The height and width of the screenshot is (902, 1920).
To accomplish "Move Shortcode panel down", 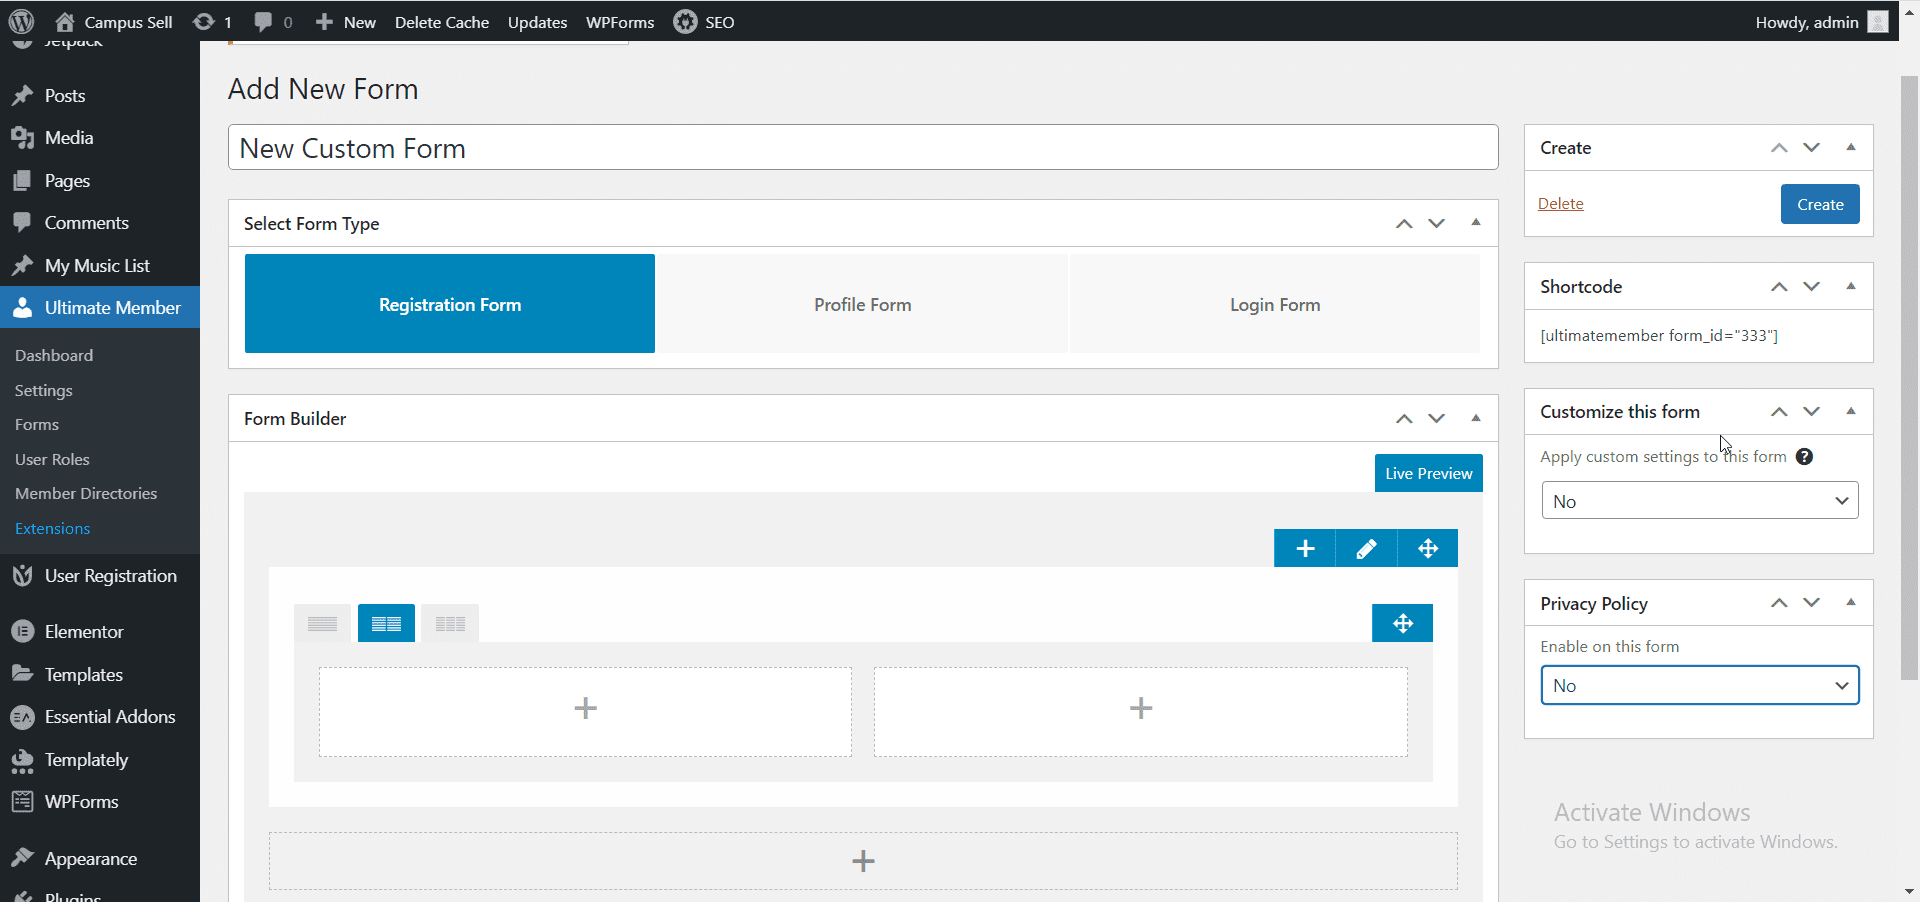I will click(x=1811, y=287).
